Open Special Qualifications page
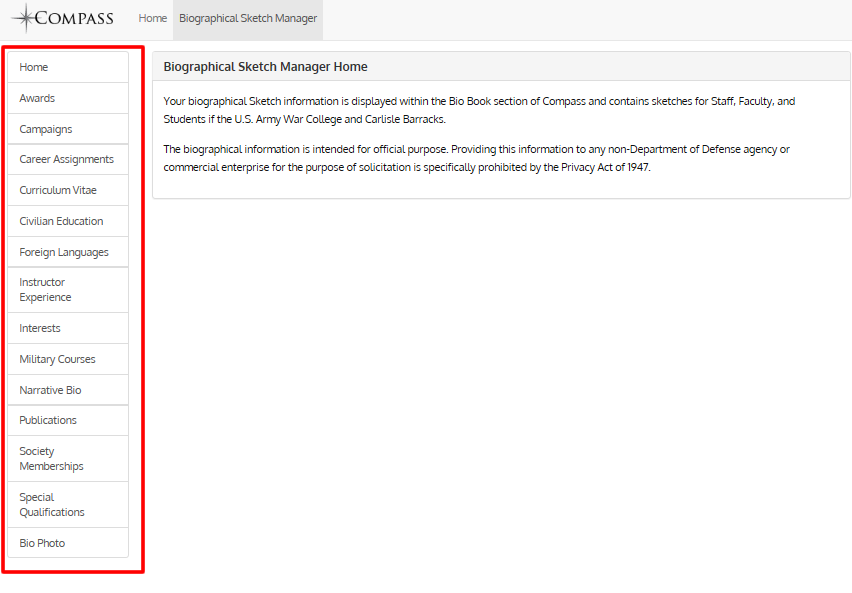Viewport: 852px width, 593px height. pyautogui.click(x=68, y=504)
